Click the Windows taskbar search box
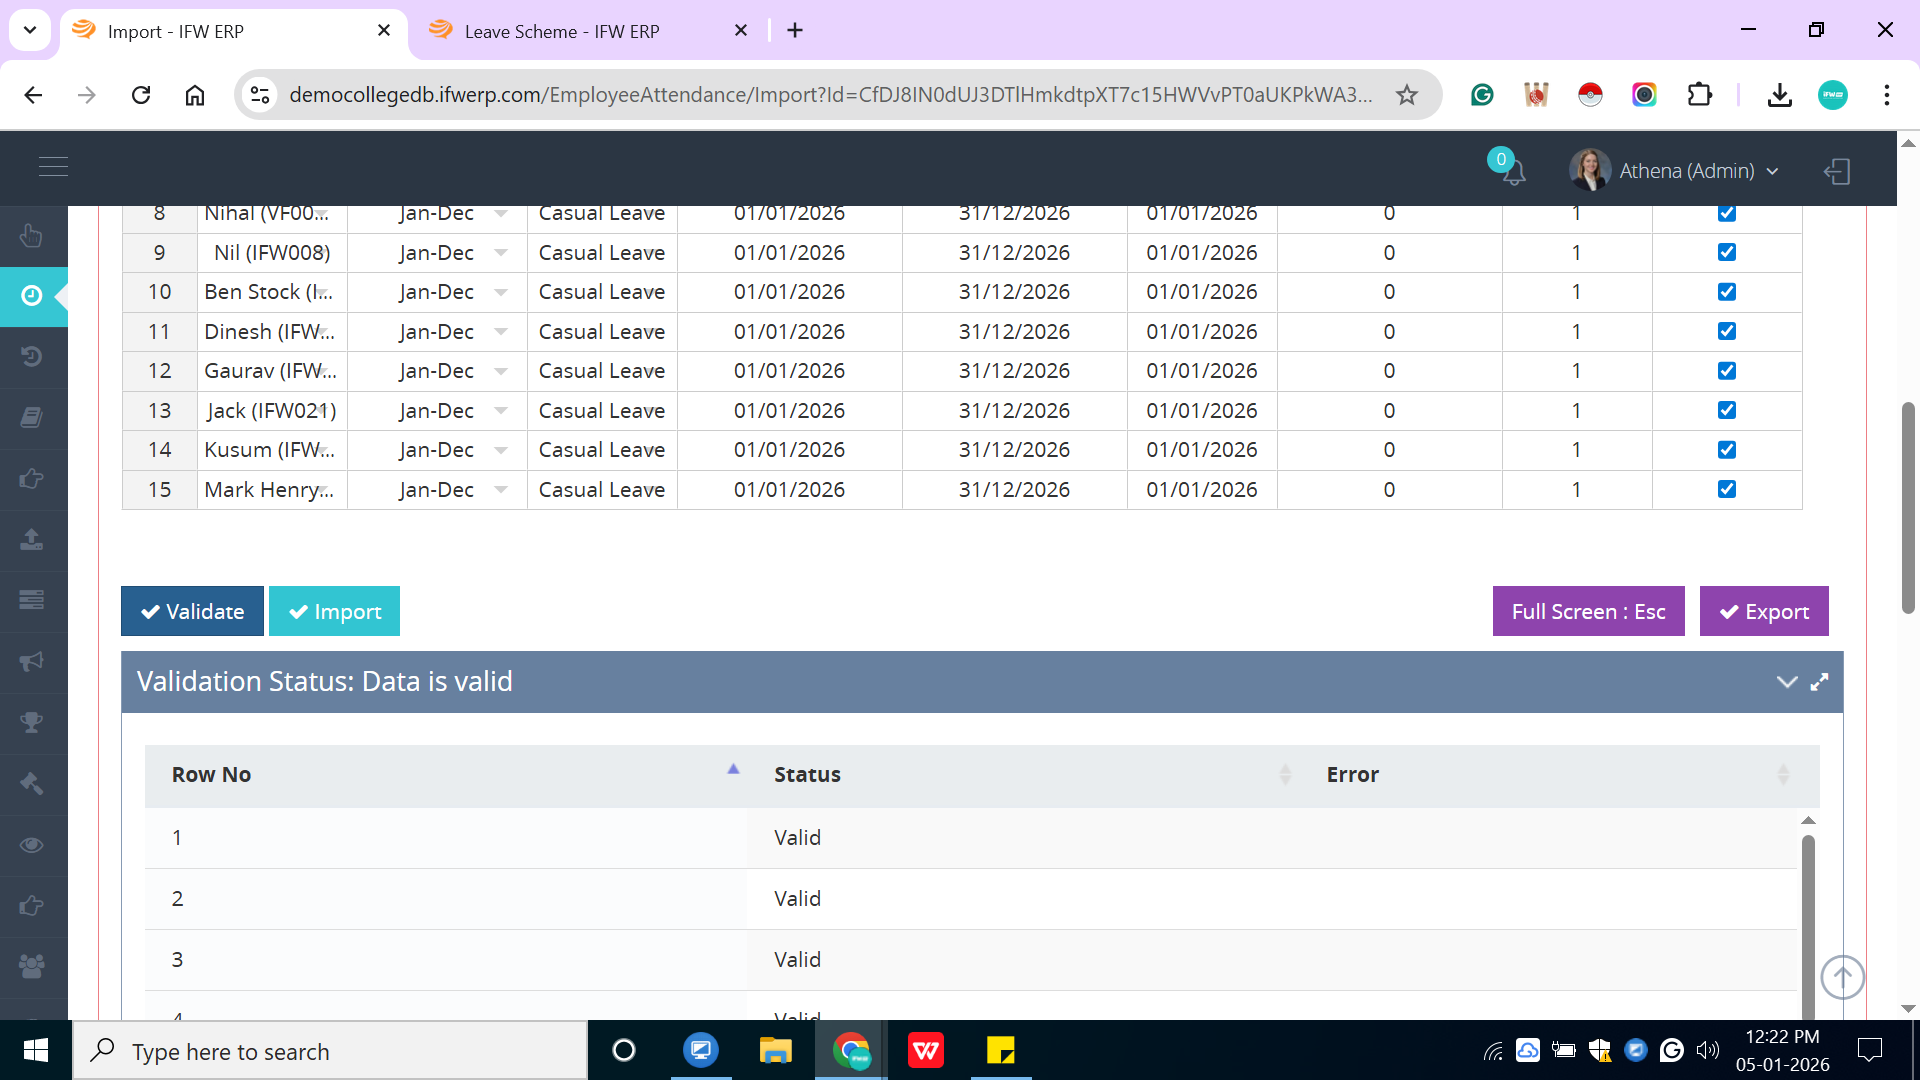The width and height of the screenshot is (1920, 1080). point(330,1051)
